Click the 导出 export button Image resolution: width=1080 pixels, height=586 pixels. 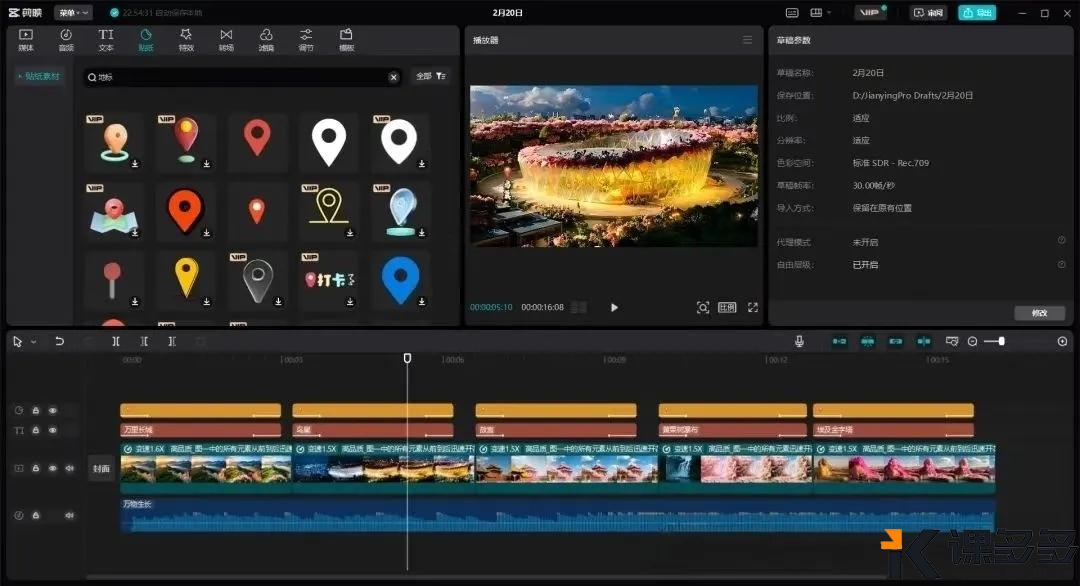(976, 13)
